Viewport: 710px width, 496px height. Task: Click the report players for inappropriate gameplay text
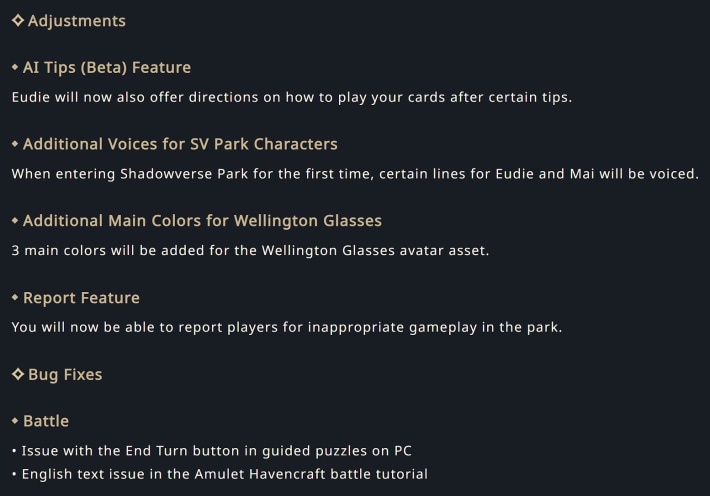[287, 327]
